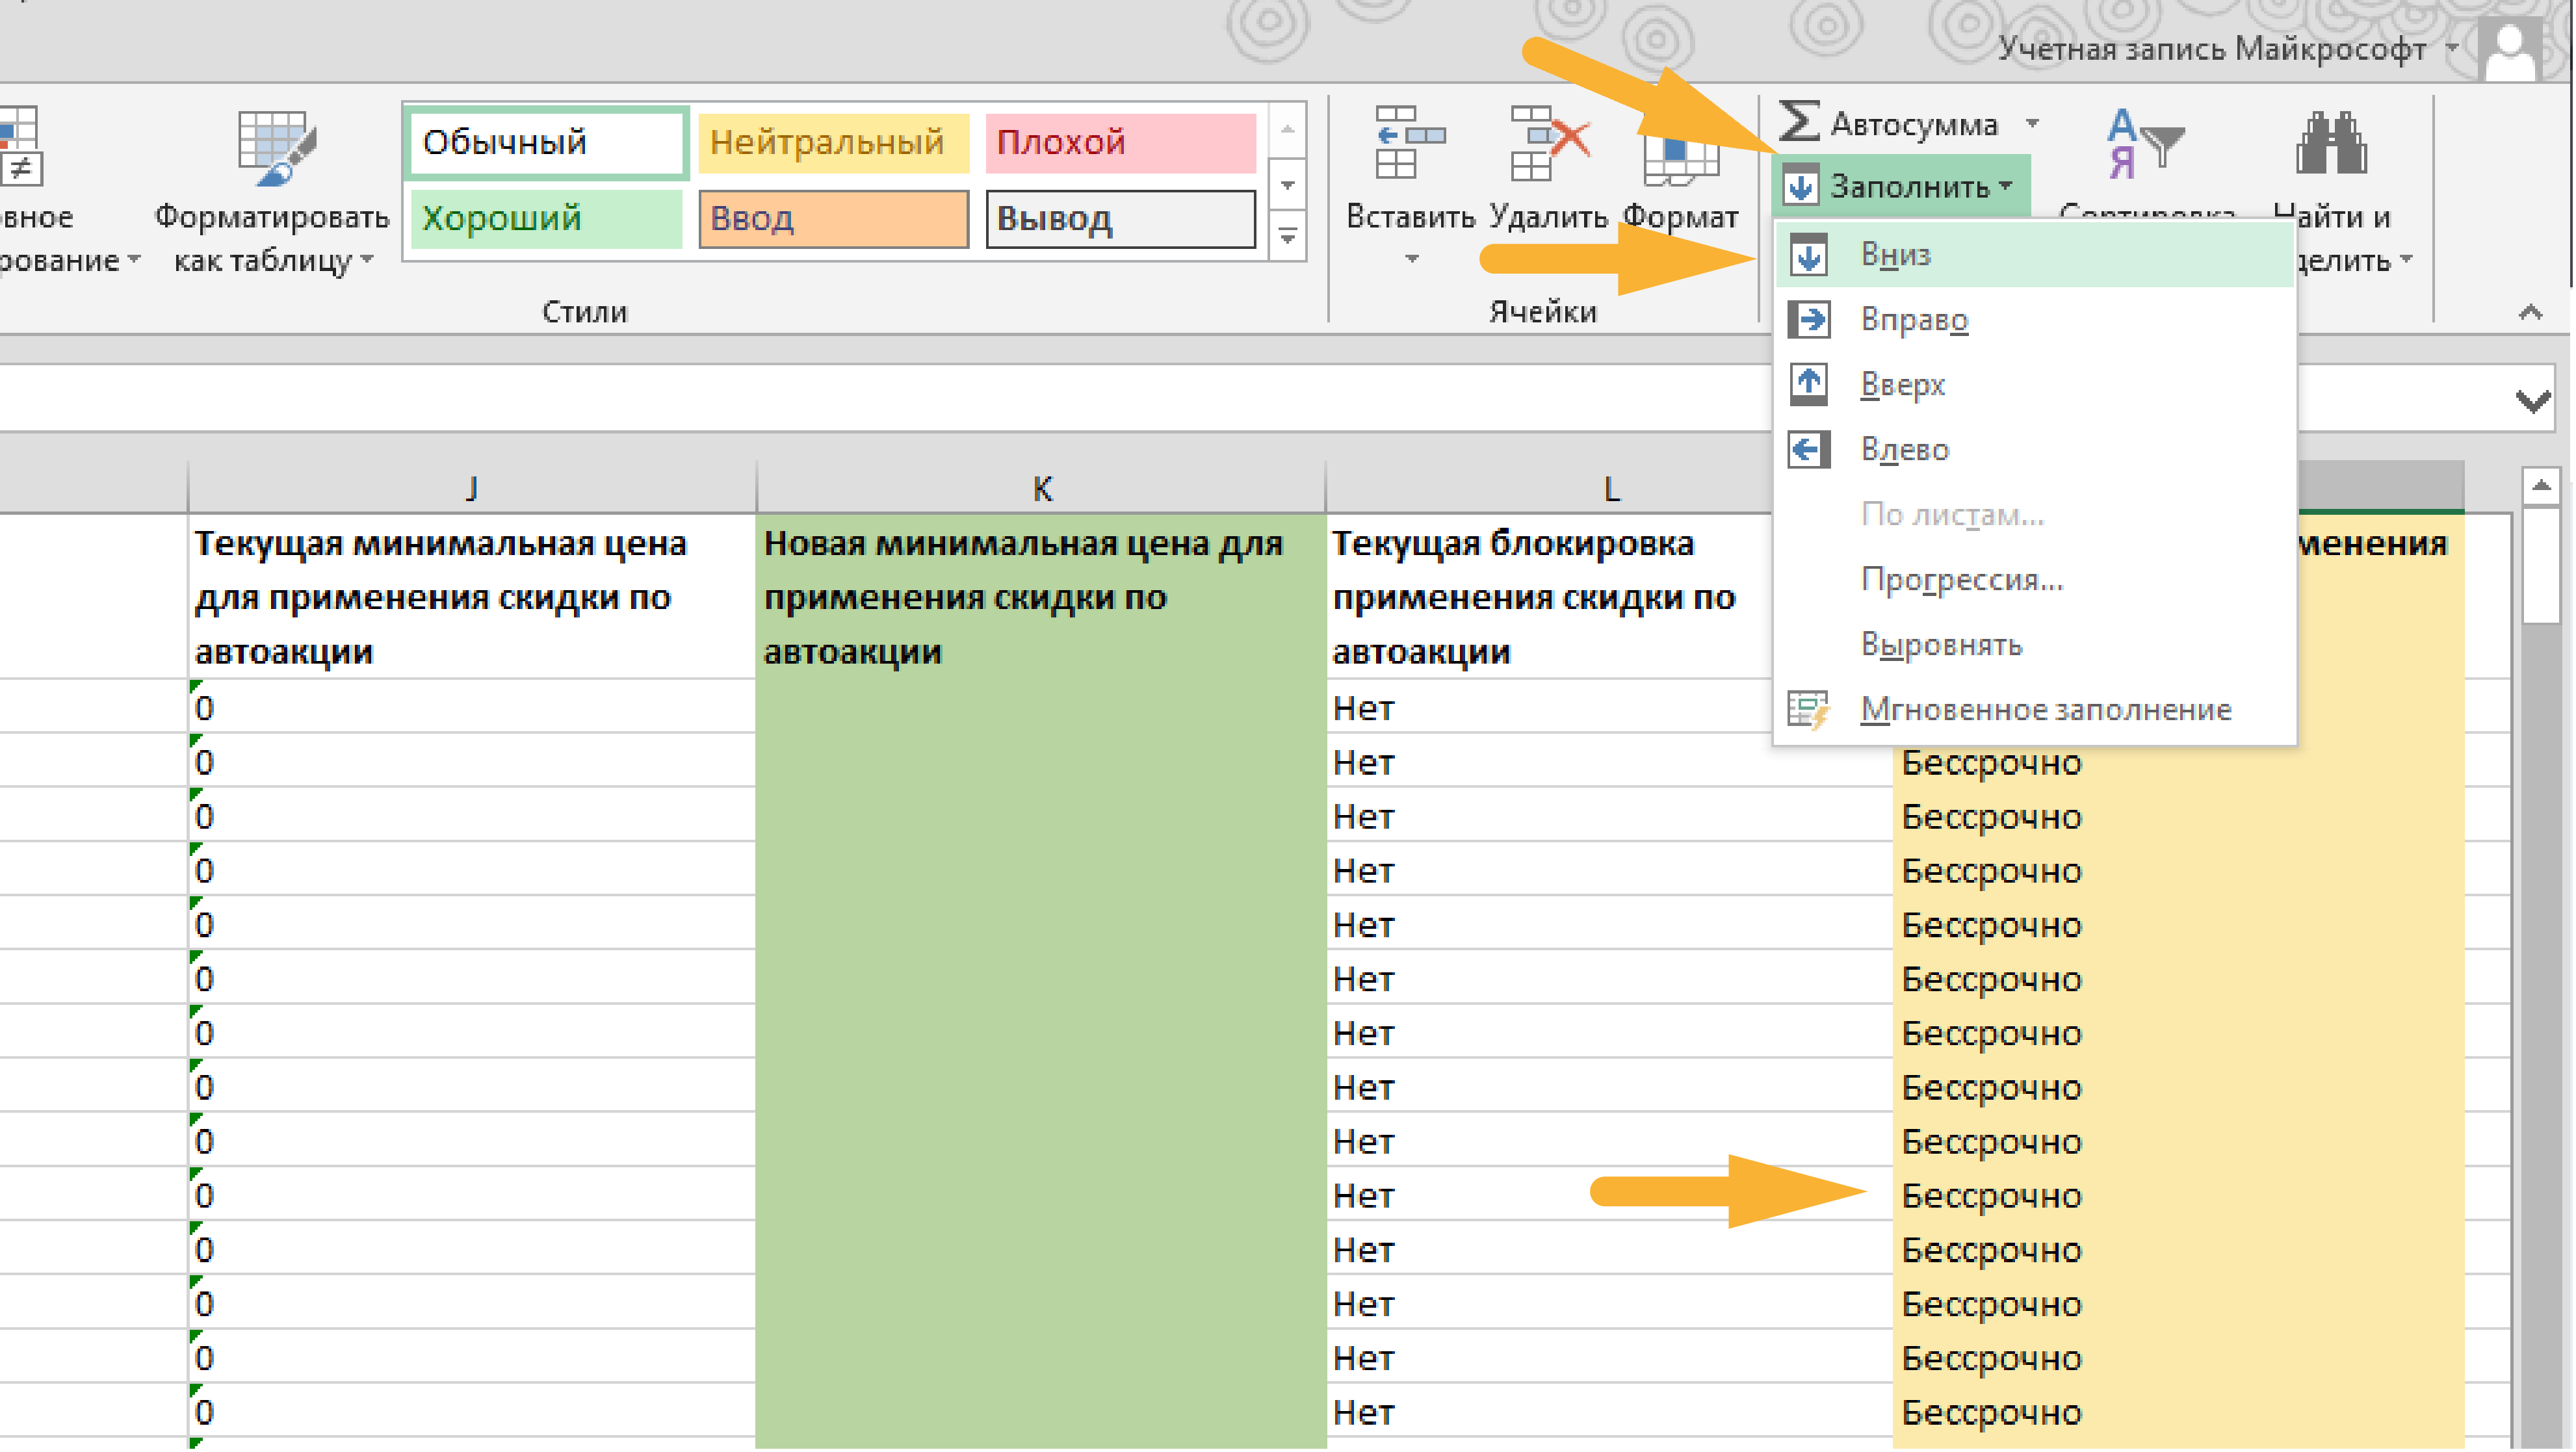Select Fill Right option
The width and height of the screenshot is (2576, 1452).
(1913, 320)
